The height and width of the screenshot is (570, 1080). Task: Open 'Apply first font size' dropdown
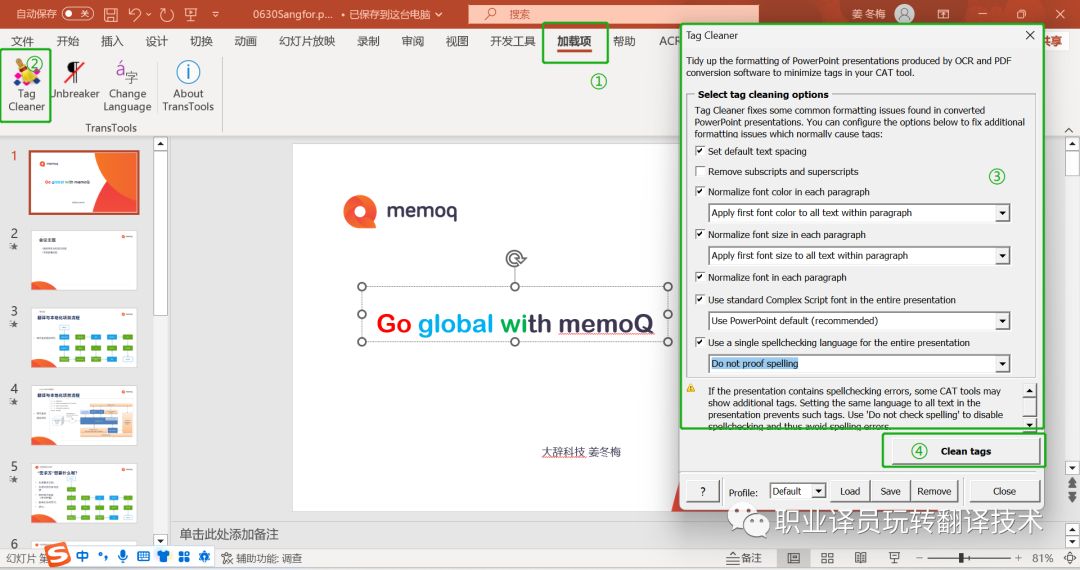pos(1002,256)
